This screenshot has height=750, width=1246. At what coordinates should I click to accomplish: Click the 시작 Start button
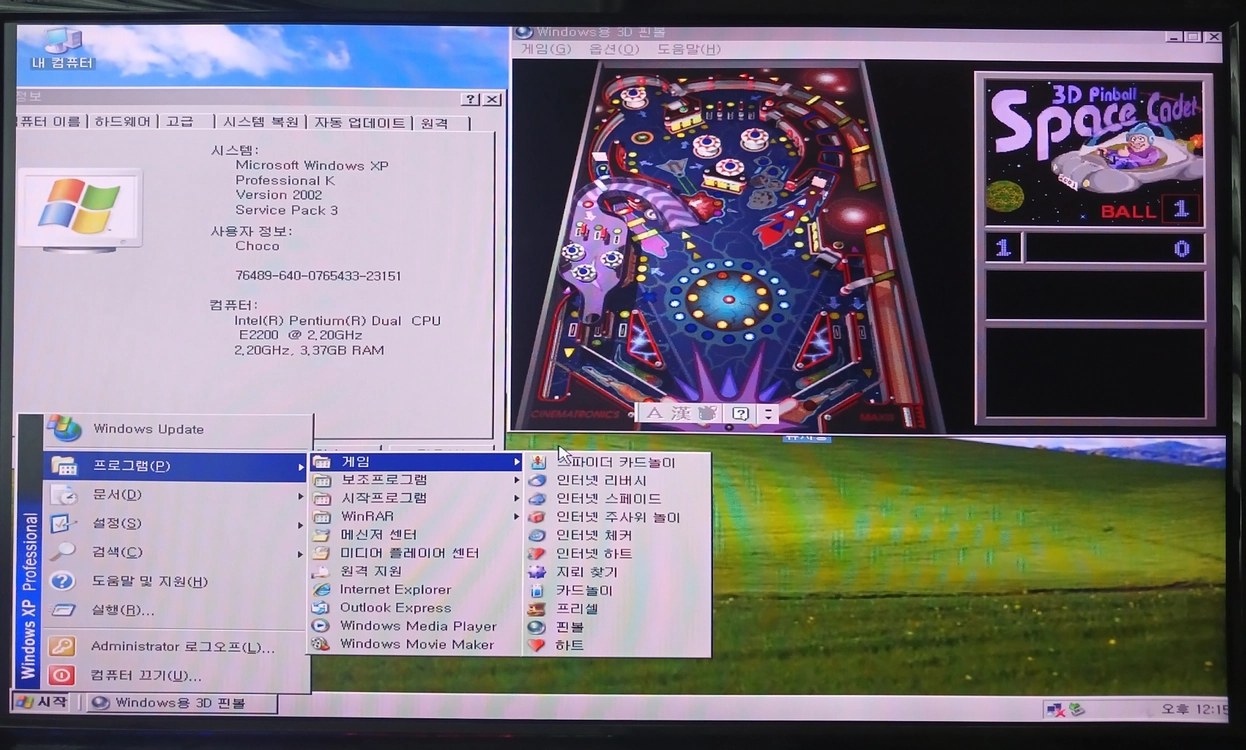tap(44, 702)
